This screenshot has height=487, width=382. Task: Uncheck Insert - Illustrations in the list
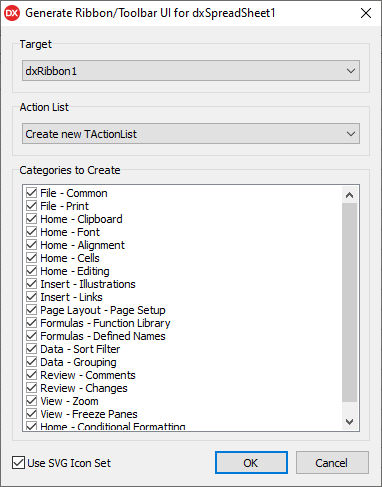pos(31,284)
